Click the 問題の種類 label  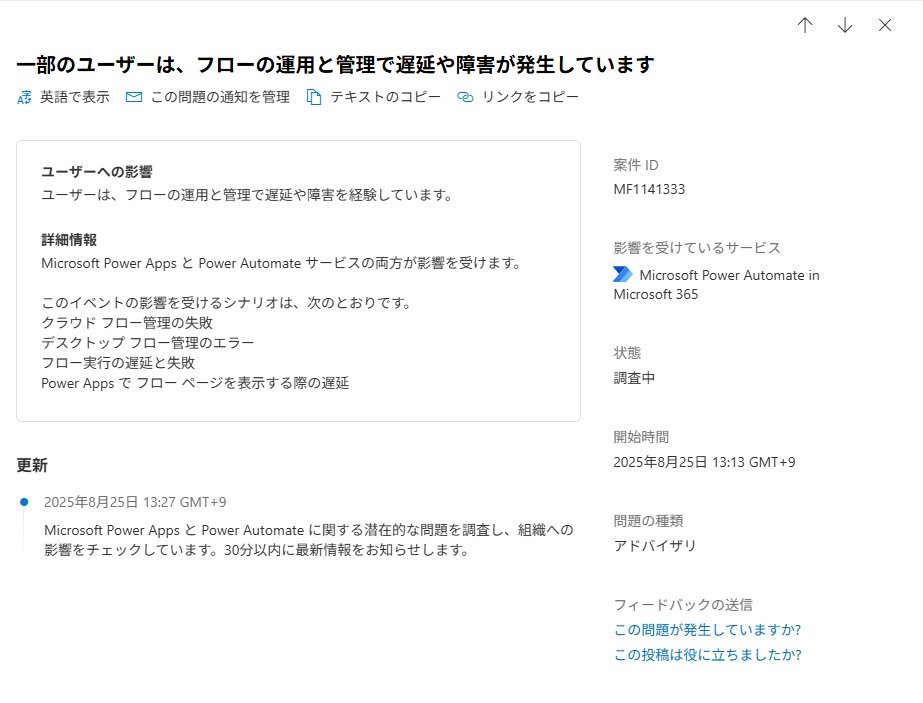pos(648,521)
